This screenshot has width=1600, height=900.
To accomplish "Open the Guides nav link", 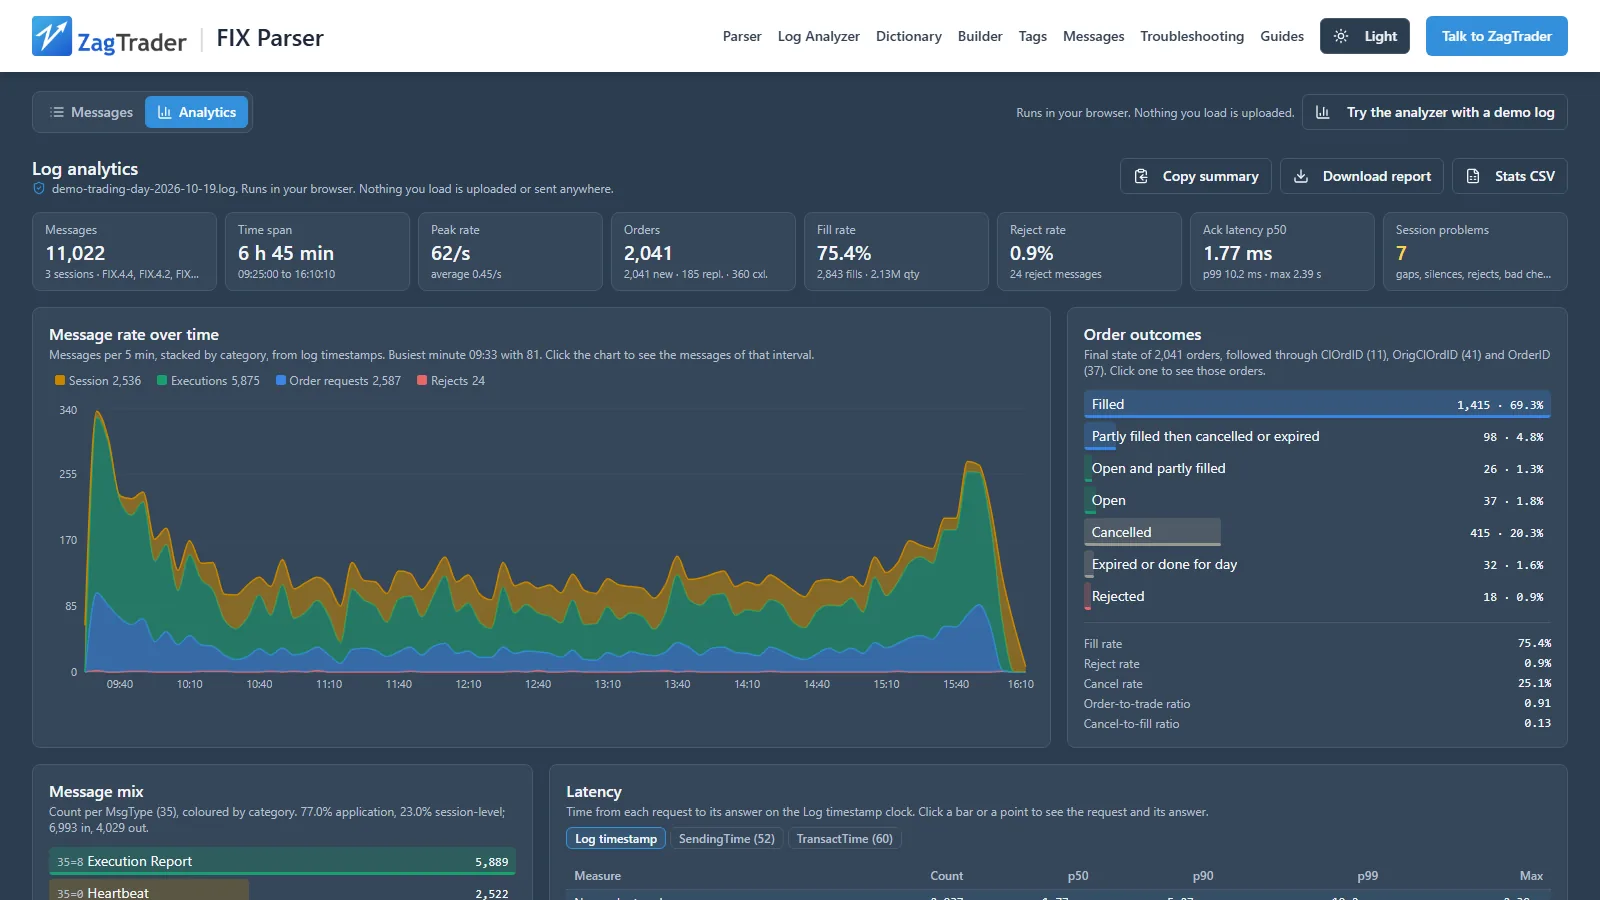I will click(x=1282, y=36).
